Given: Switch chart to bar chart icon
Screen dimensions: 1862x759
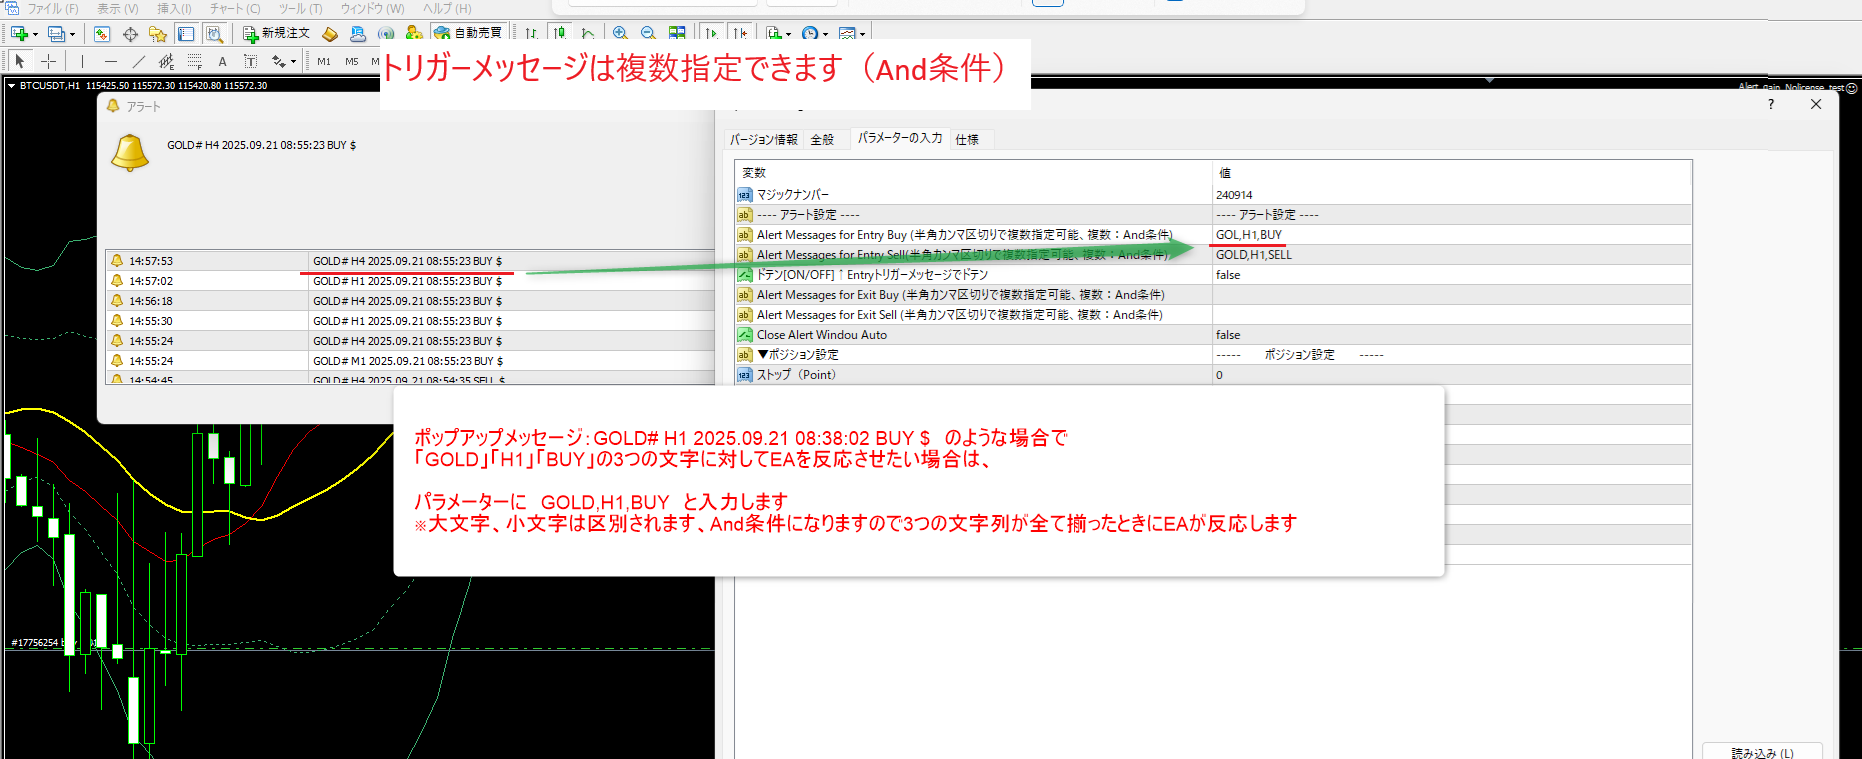Looking at the screenshot, I should coord(531,34).
